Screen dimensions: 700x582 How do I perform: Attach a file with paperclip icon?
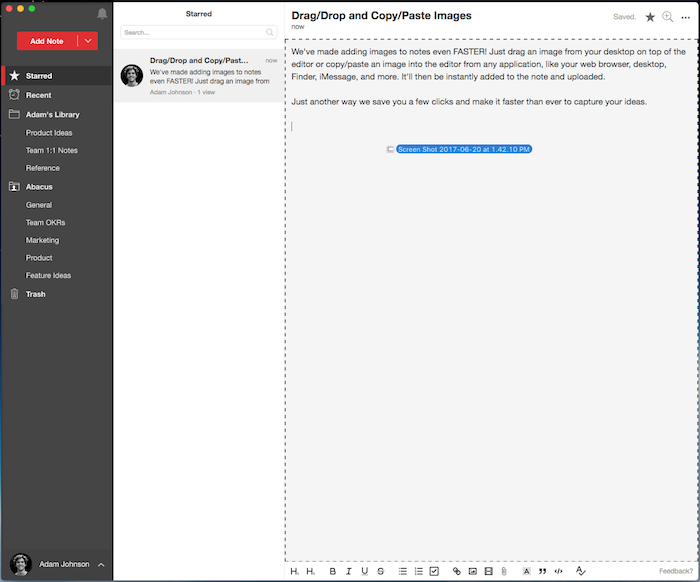pos(503,571)
